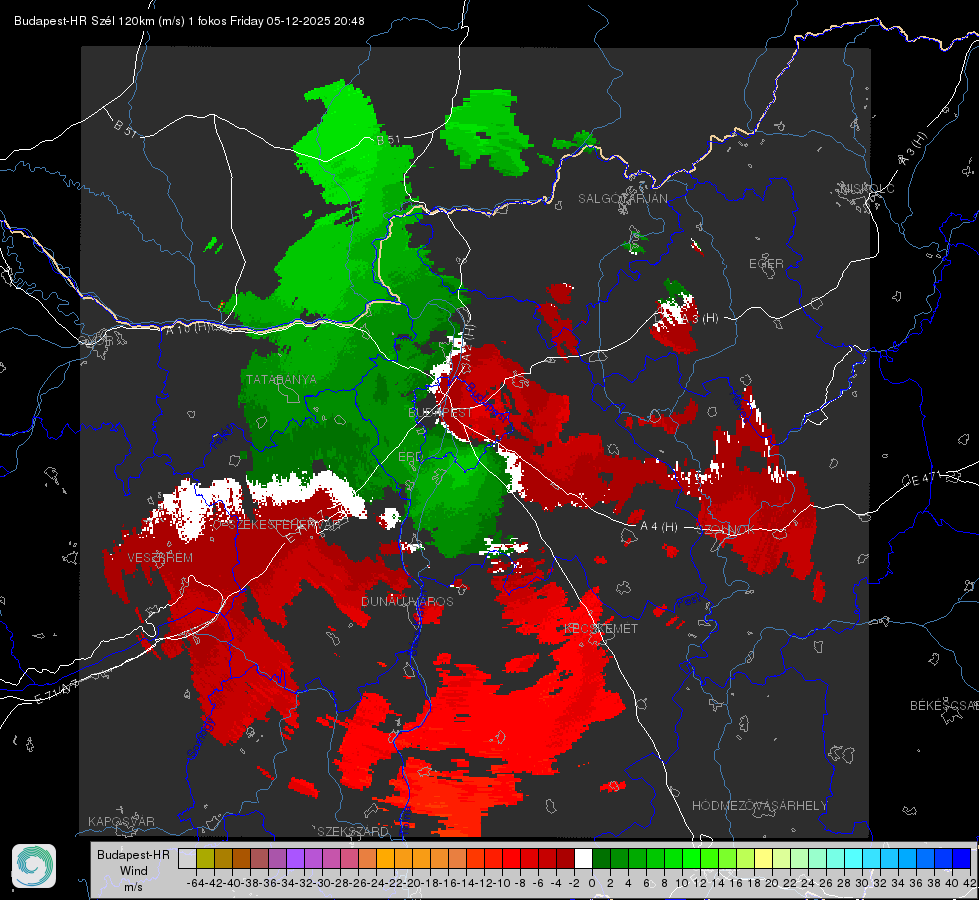Viewport: 979px width, 900px height.
Task: Select the white swatch between -2 and 0
Action: pos(583,858)
